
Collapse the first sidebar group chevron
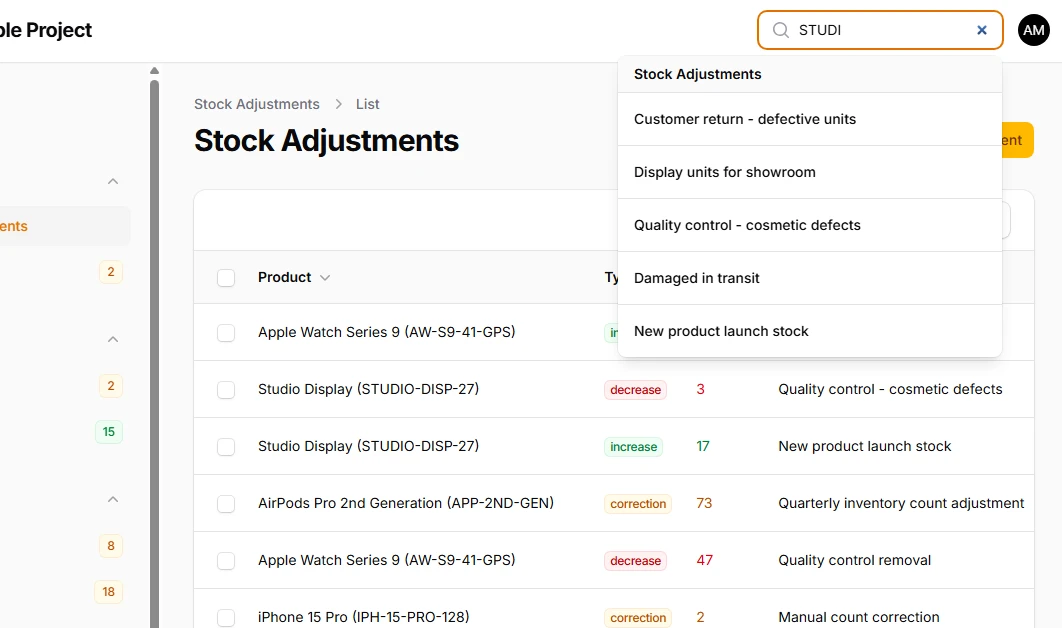113,181
